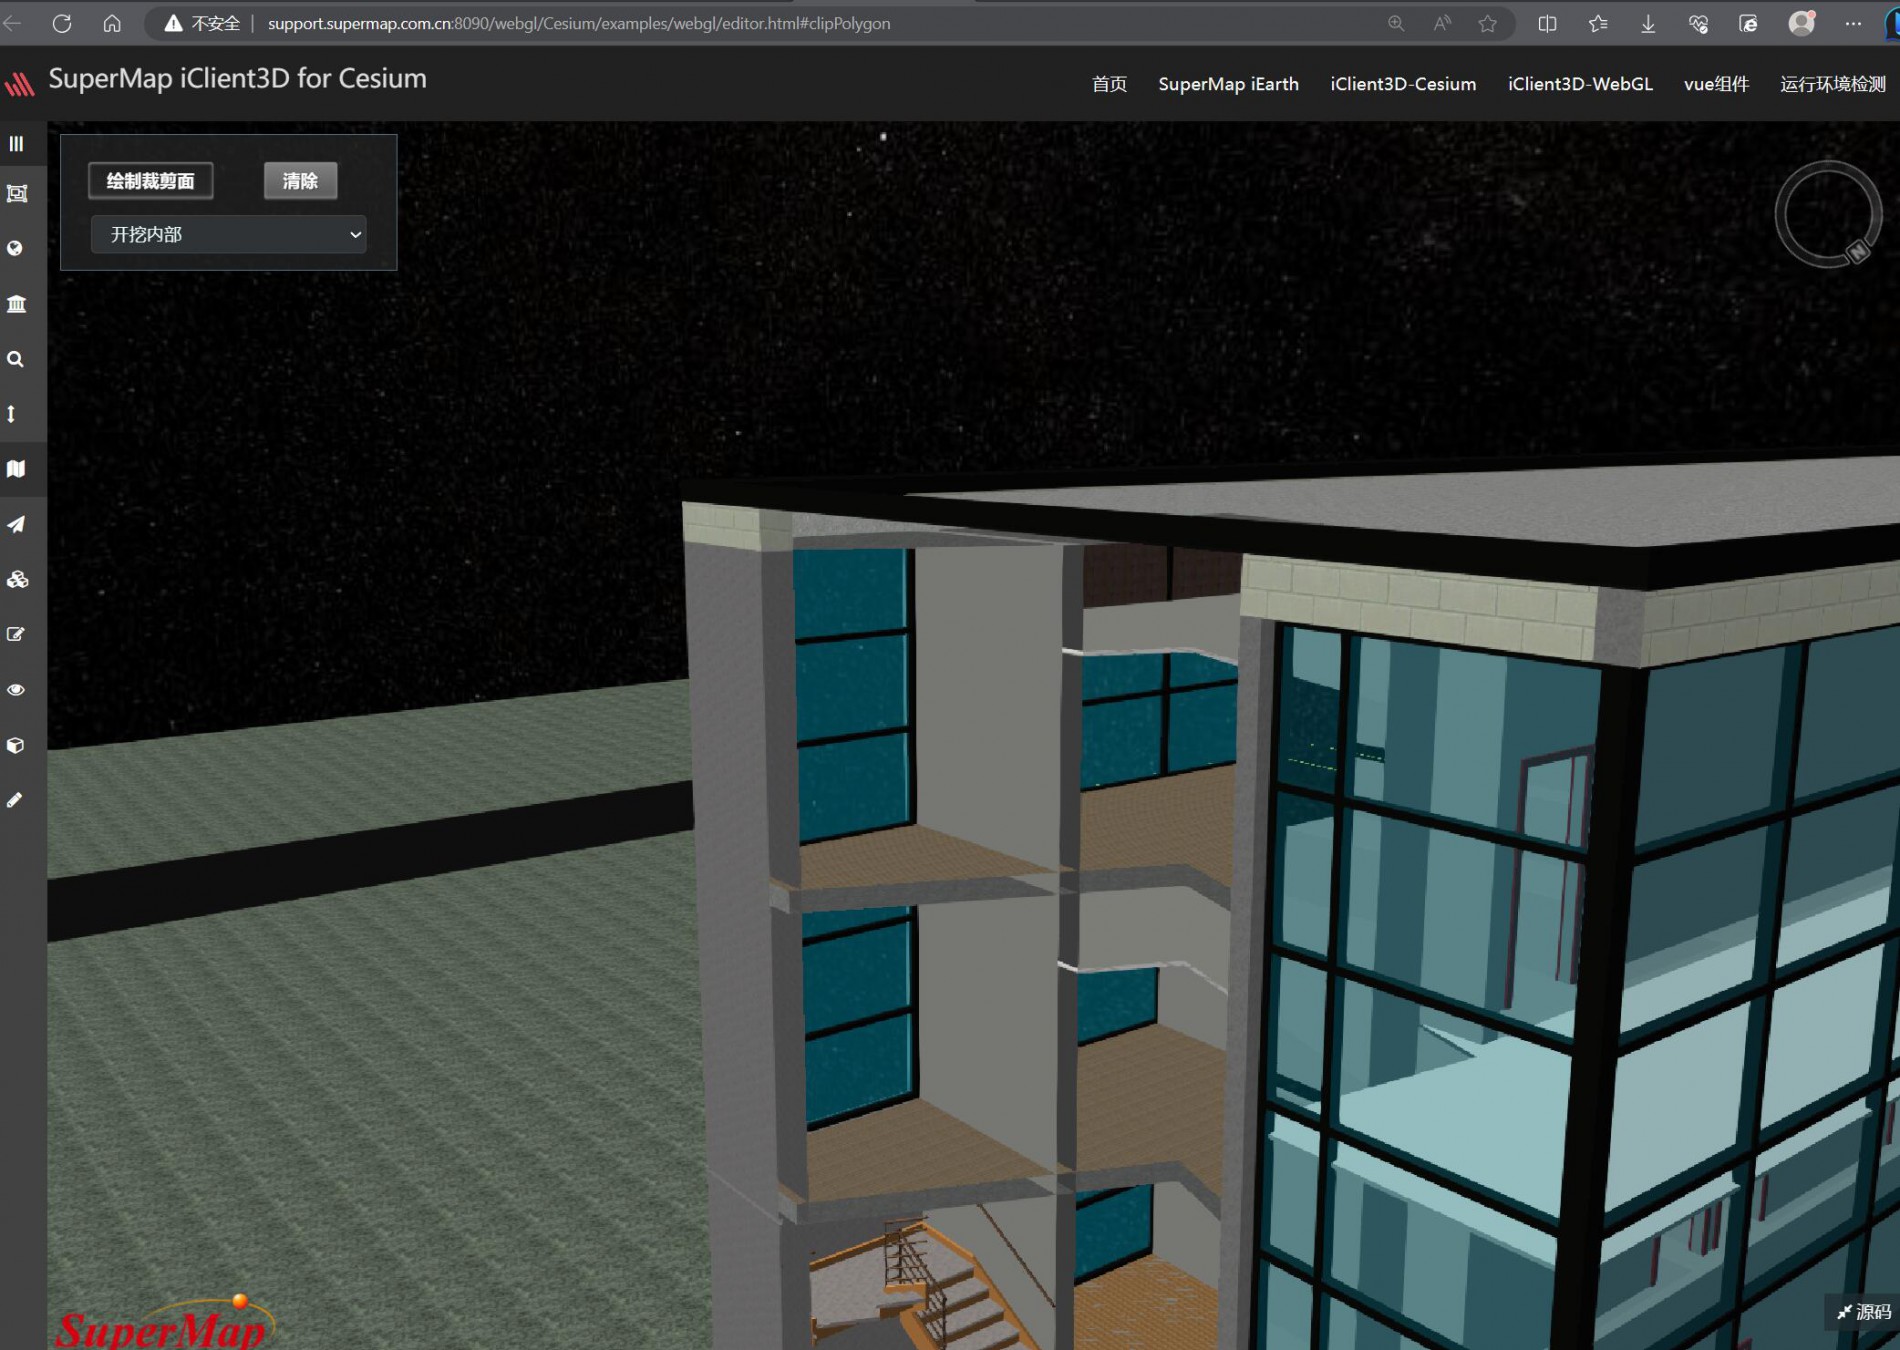Click the SuperMap iClient3D for Cesium title
This screenshot has height=1350, width=1900.
click(x=237, y=79)
